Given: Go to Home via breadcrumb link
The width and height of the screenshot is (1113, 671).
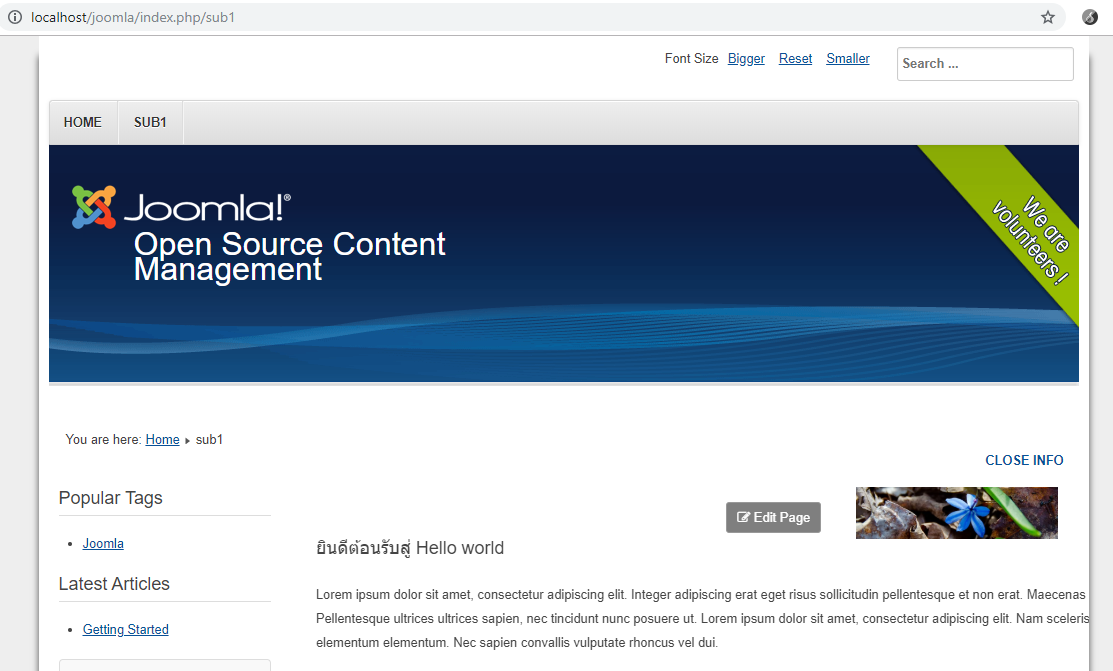Looking at the screenshot, I should pyautogui.click(x=162, y=440).
